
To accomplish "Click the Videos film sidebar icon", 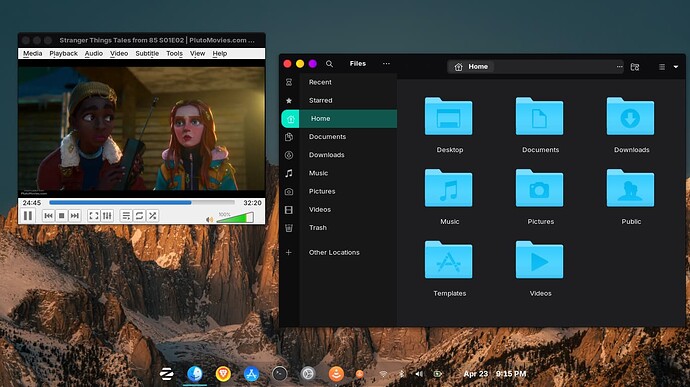I will coord(289,210).
